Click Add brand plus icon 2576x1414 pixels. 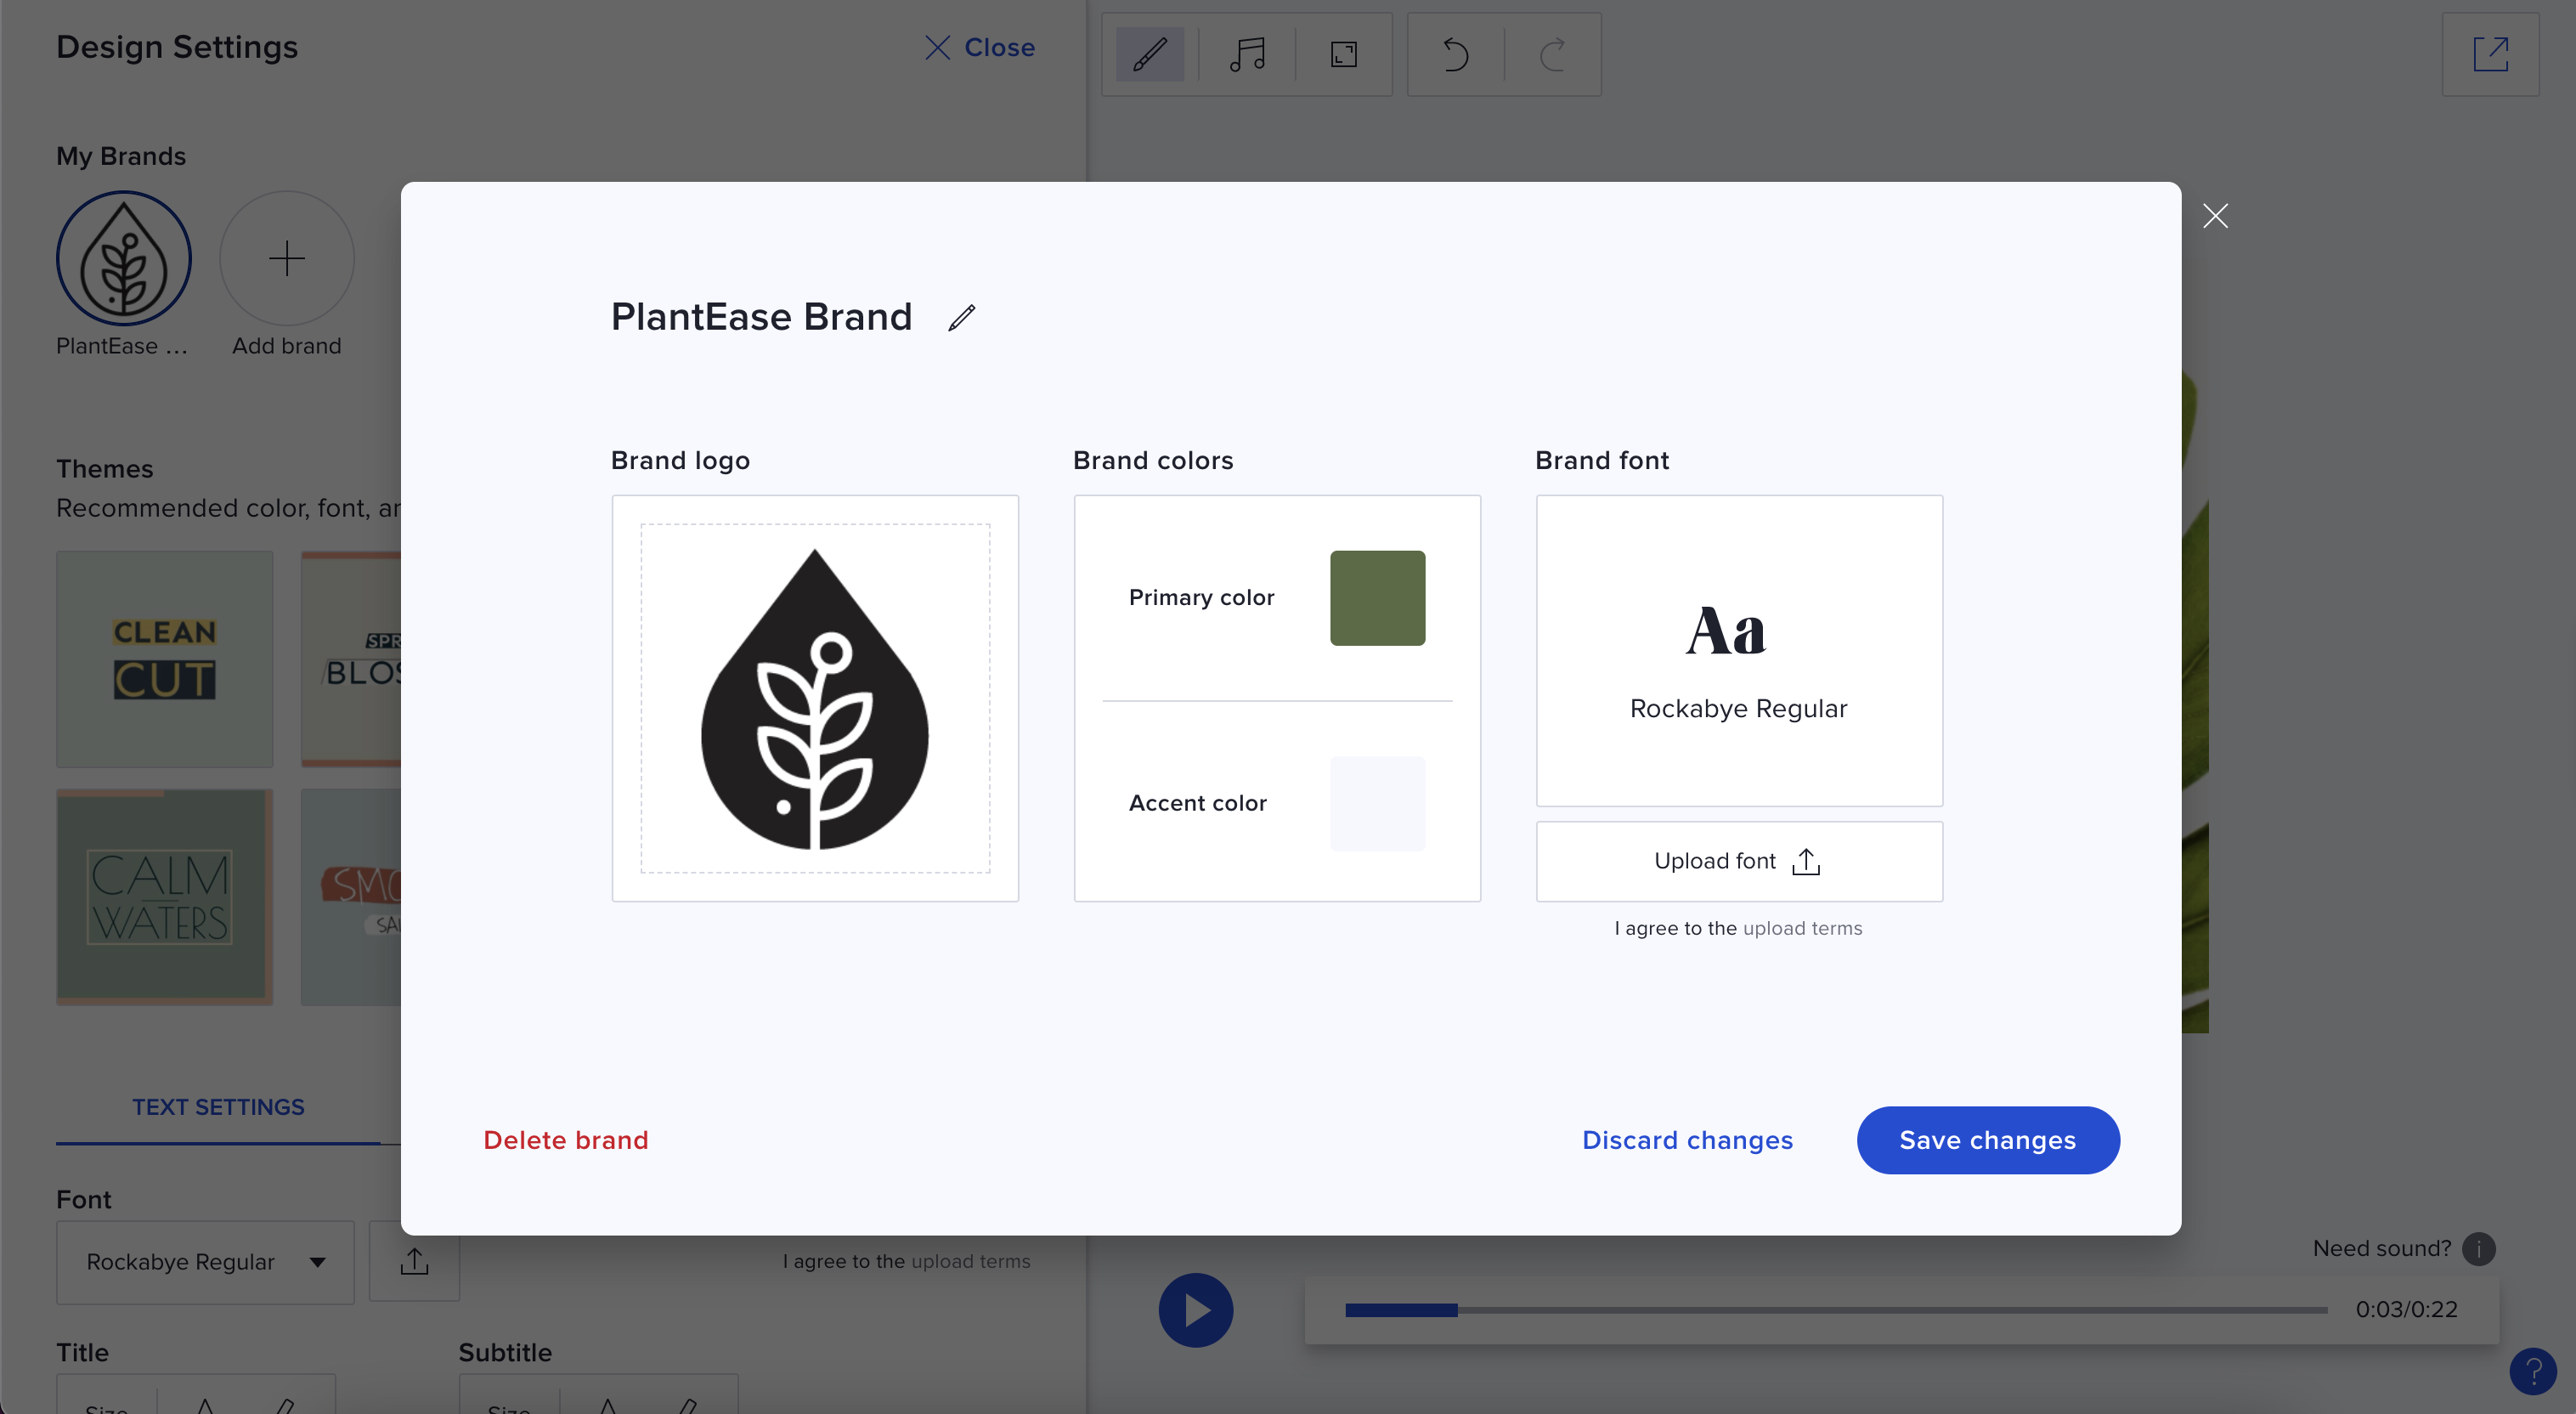[x=285, y=257]
